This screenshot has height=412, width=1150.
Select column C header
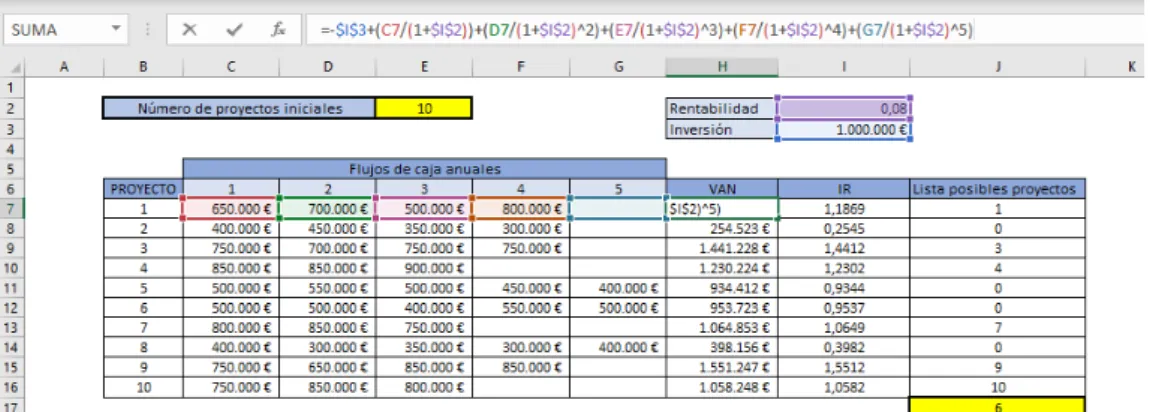click(x=231, y=67)
